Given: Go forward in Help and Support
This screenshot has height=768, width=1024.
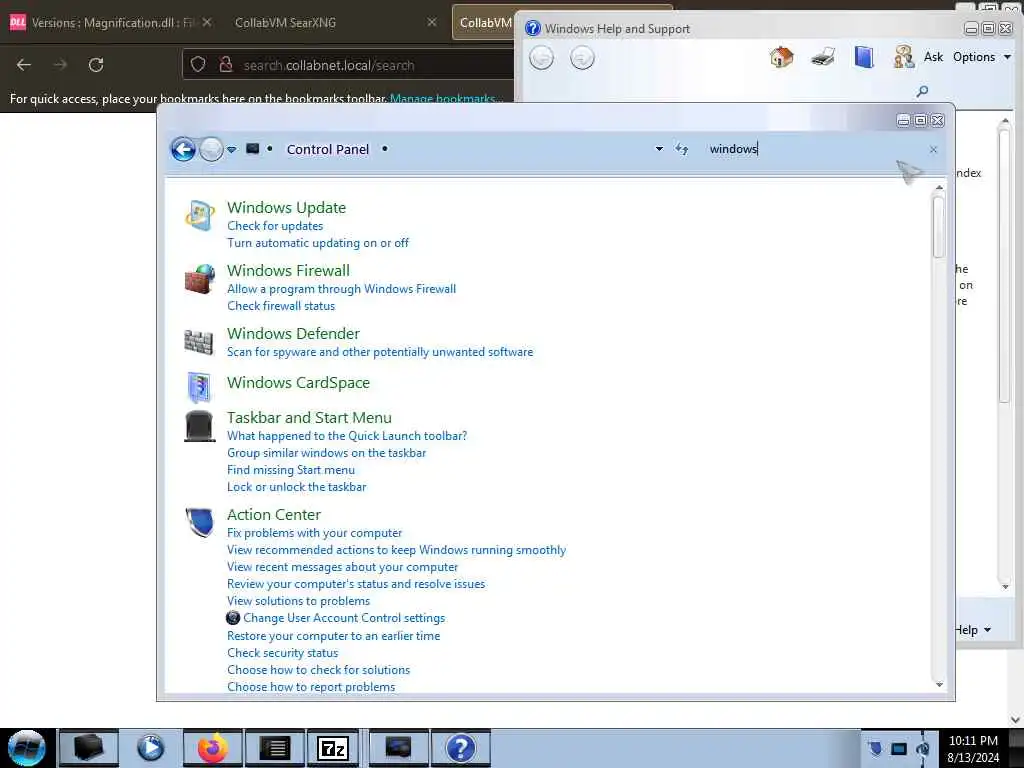Looking at the screenshot, I should [x=582, y=58].
